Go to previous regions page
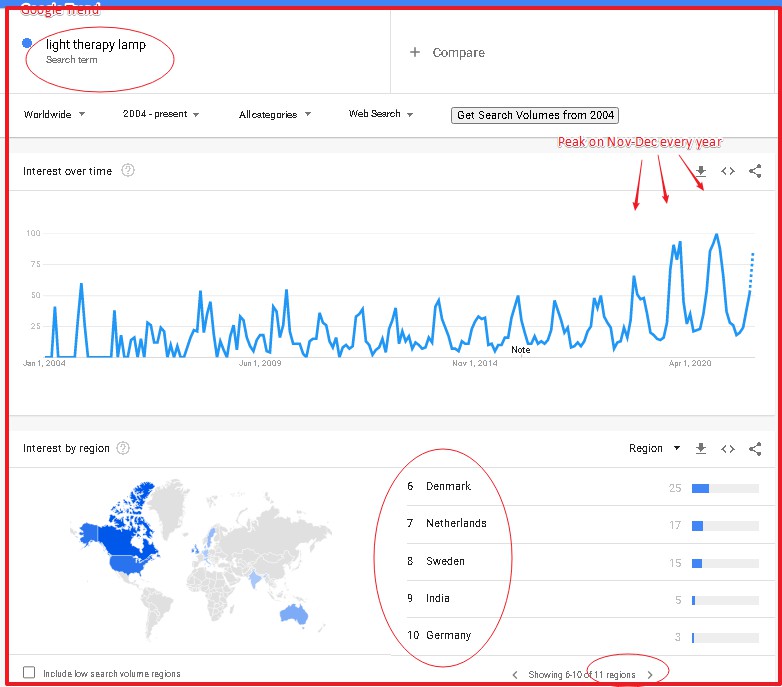 [x=515, y=675]
